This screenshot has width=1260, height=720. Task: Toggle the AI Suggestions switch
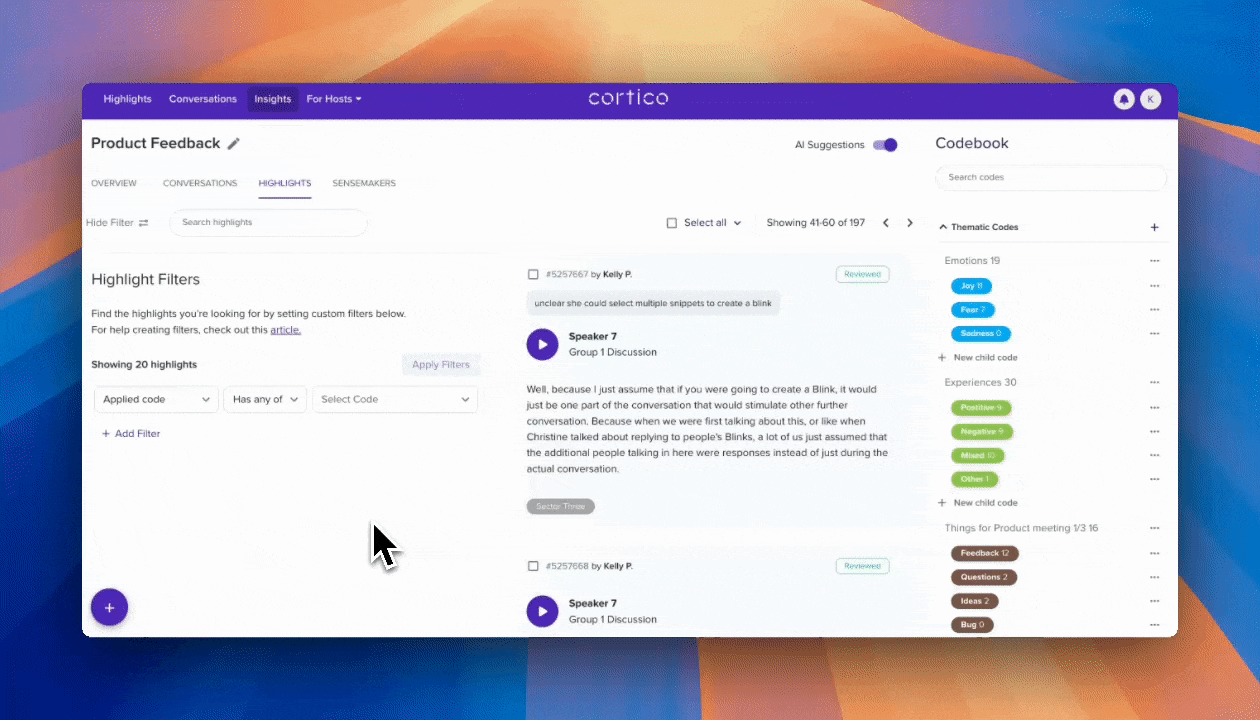pyautogui.click(x=885, y=145)
